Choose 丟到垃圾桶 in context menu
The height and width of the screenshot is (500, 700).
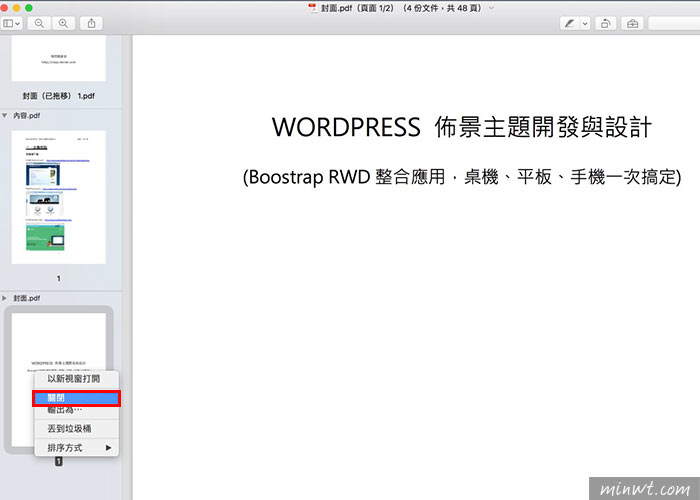click(76, 429)
